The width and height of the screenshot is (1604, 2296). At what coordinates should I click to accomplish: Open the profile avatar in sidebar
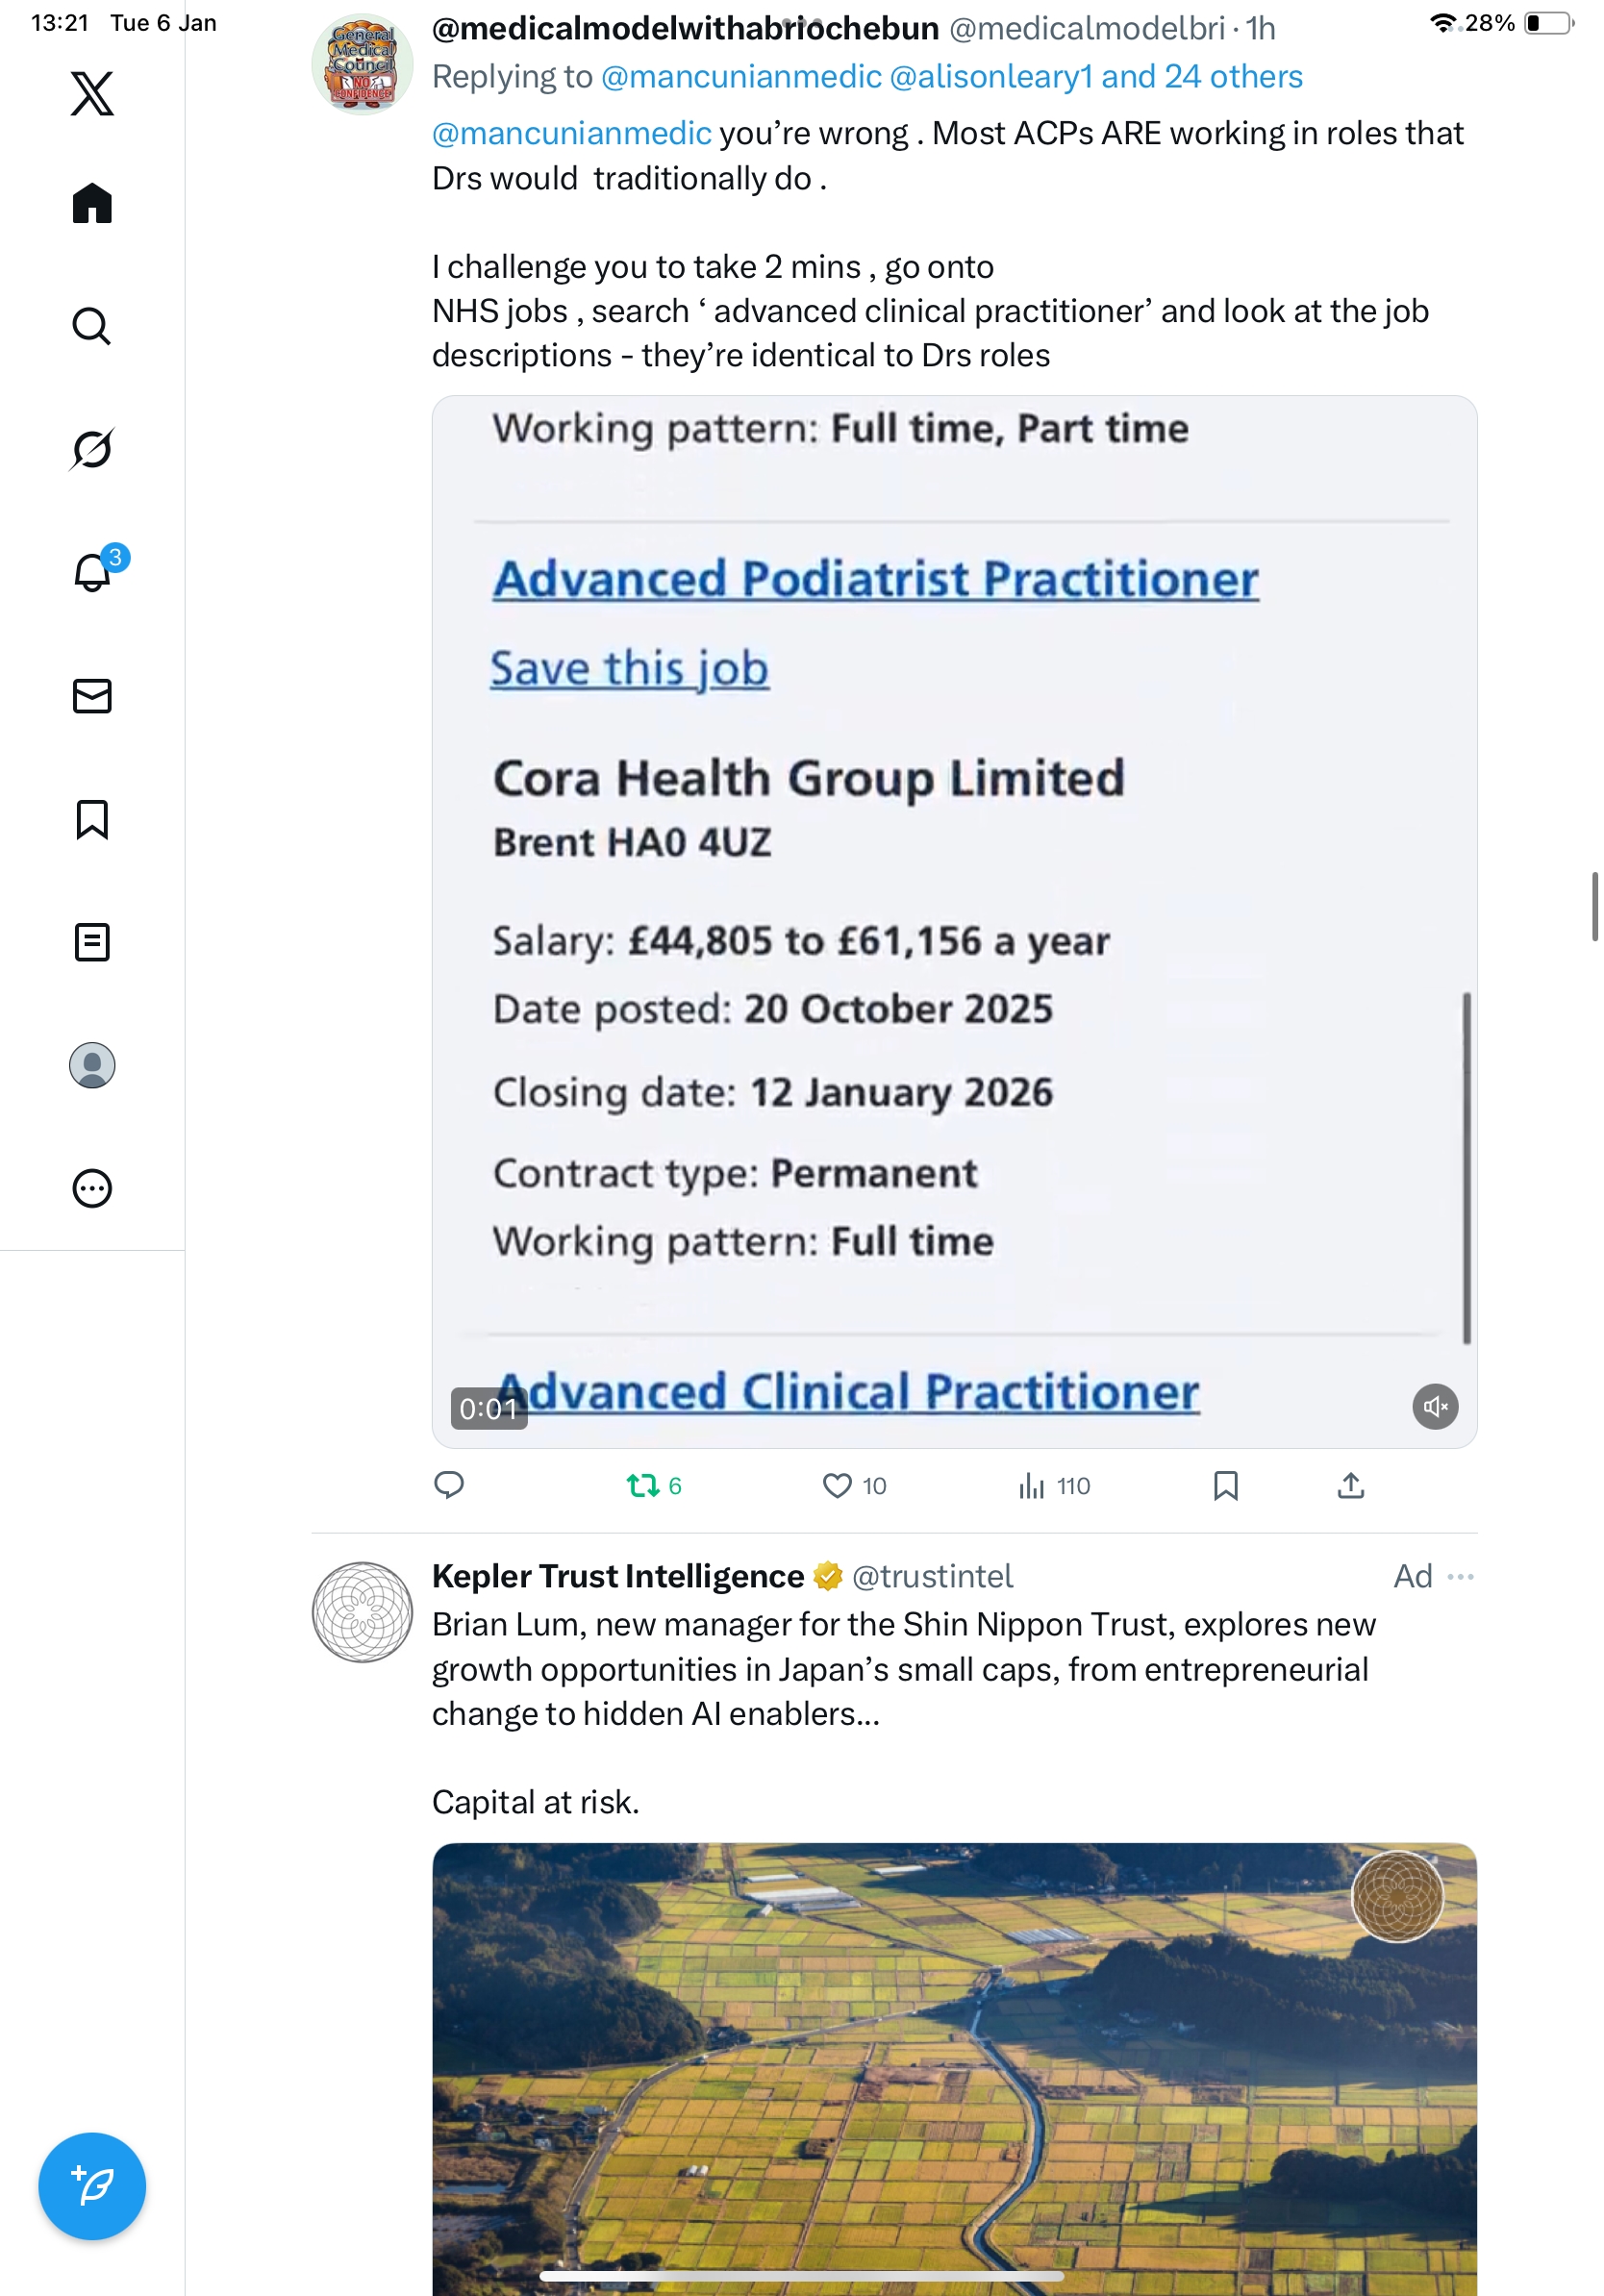92,1065
